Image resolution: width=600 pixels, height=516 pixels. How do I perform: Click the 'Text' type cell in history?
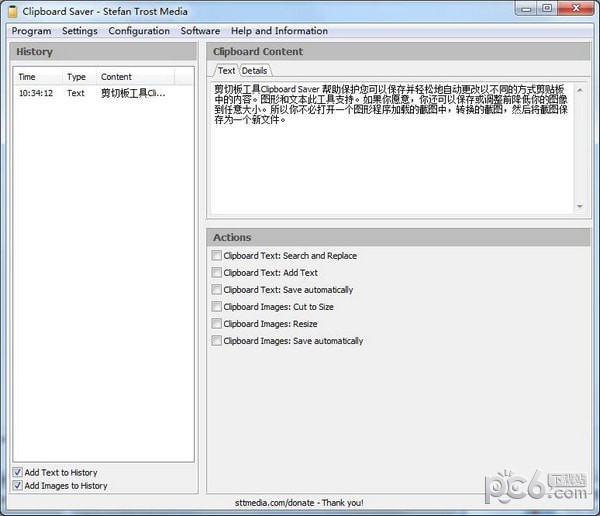coord(75,93)
